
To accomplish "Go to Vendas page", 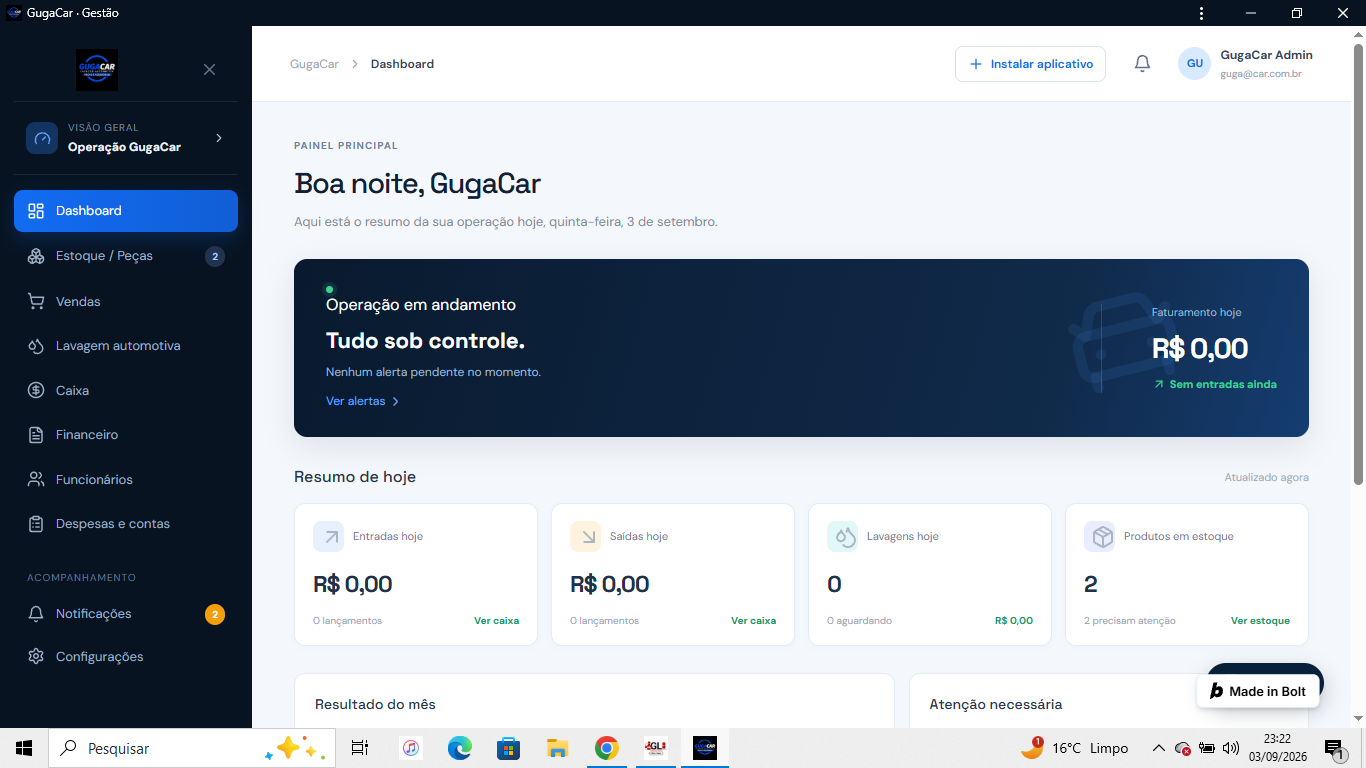I will [x=126, y=301].
